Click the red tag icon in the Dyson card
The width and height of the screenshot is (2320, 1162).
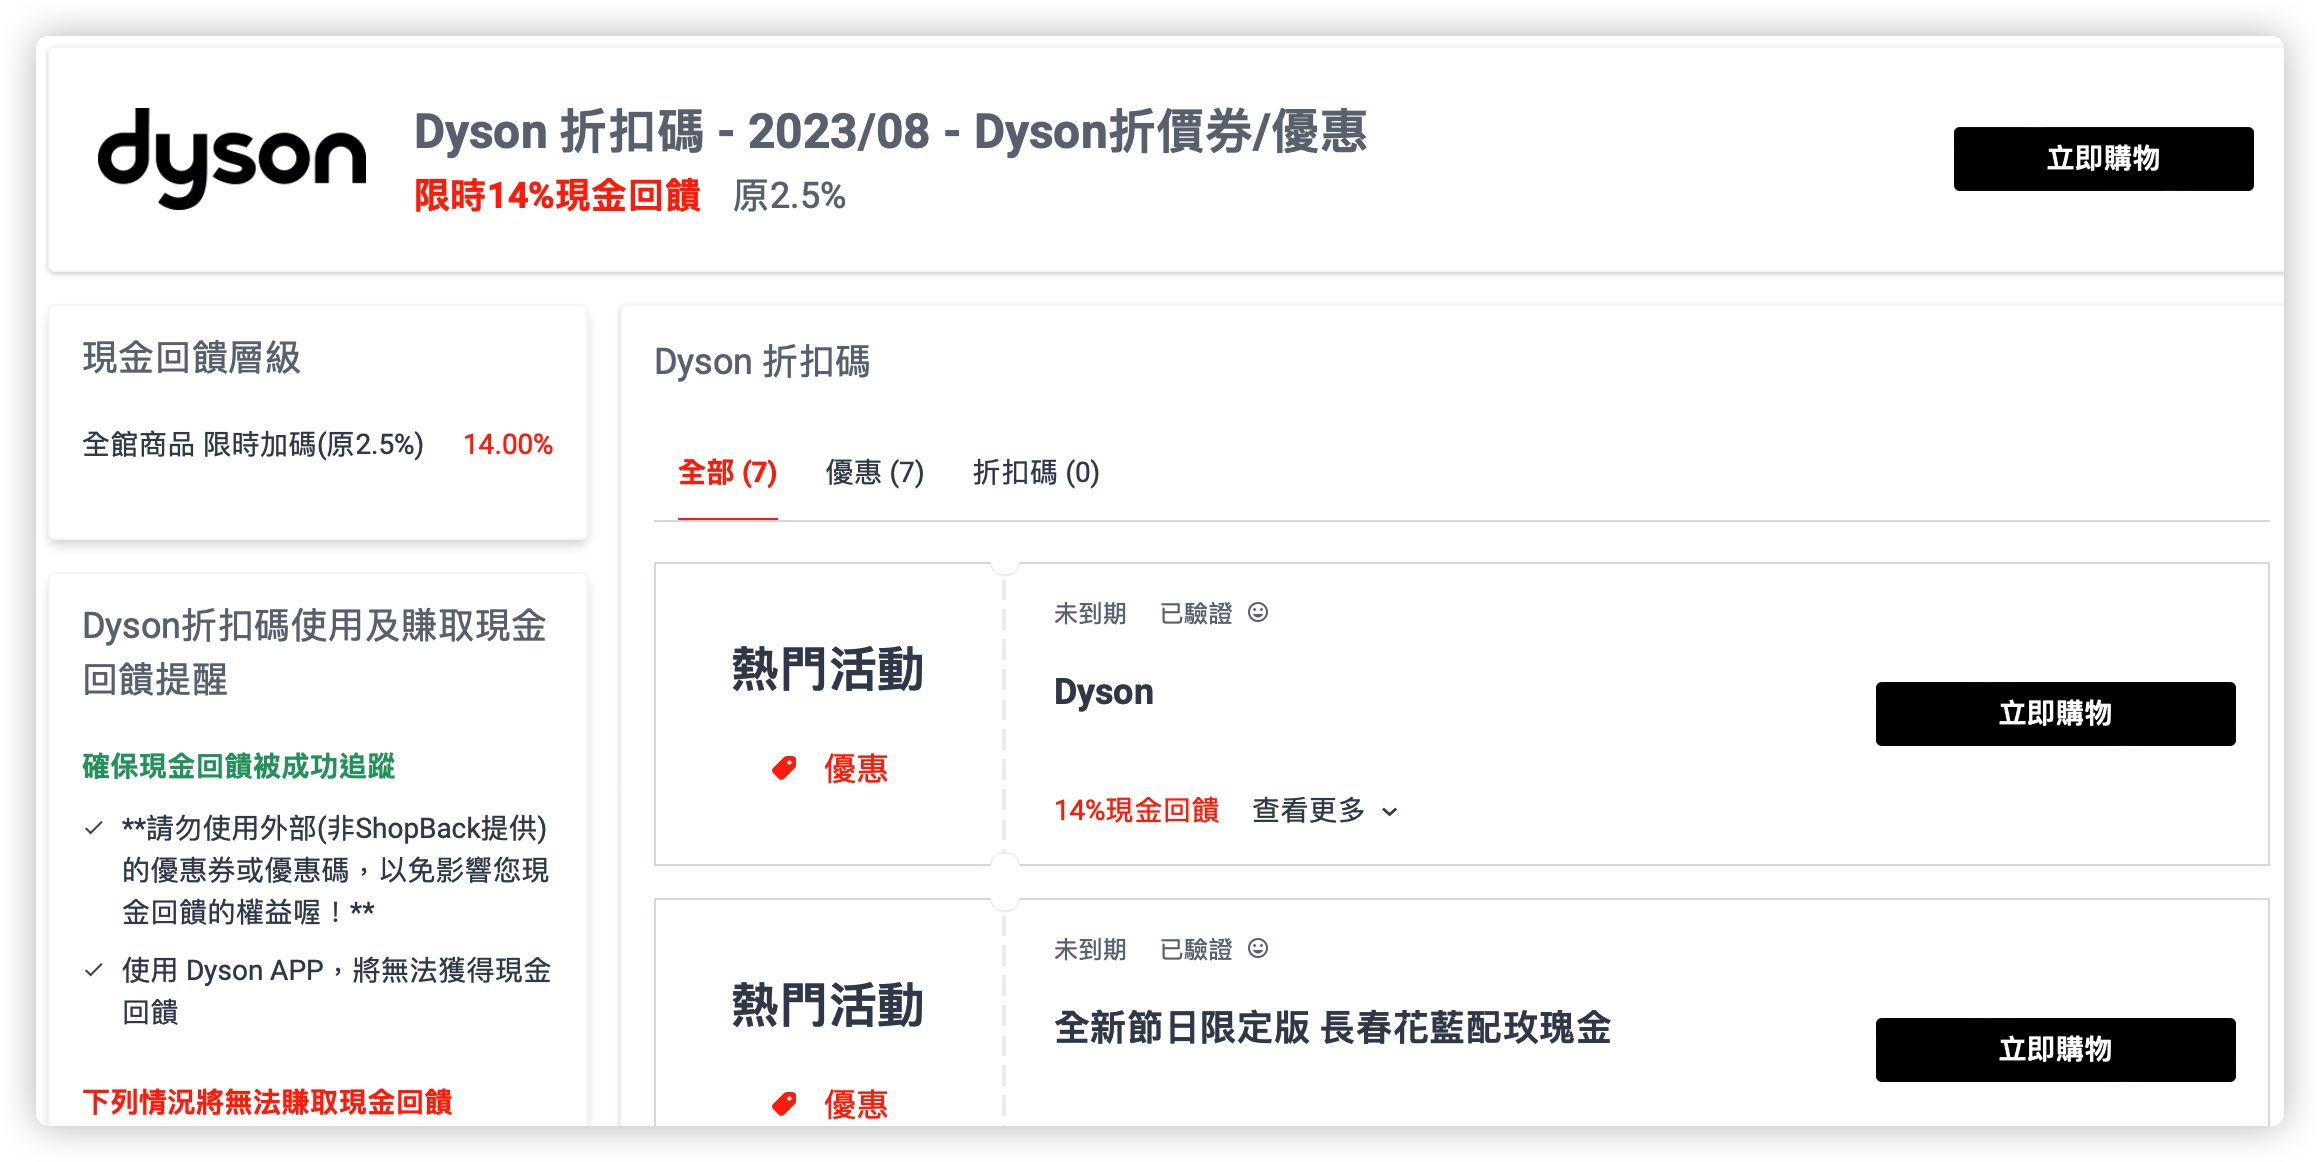[784, 768]
